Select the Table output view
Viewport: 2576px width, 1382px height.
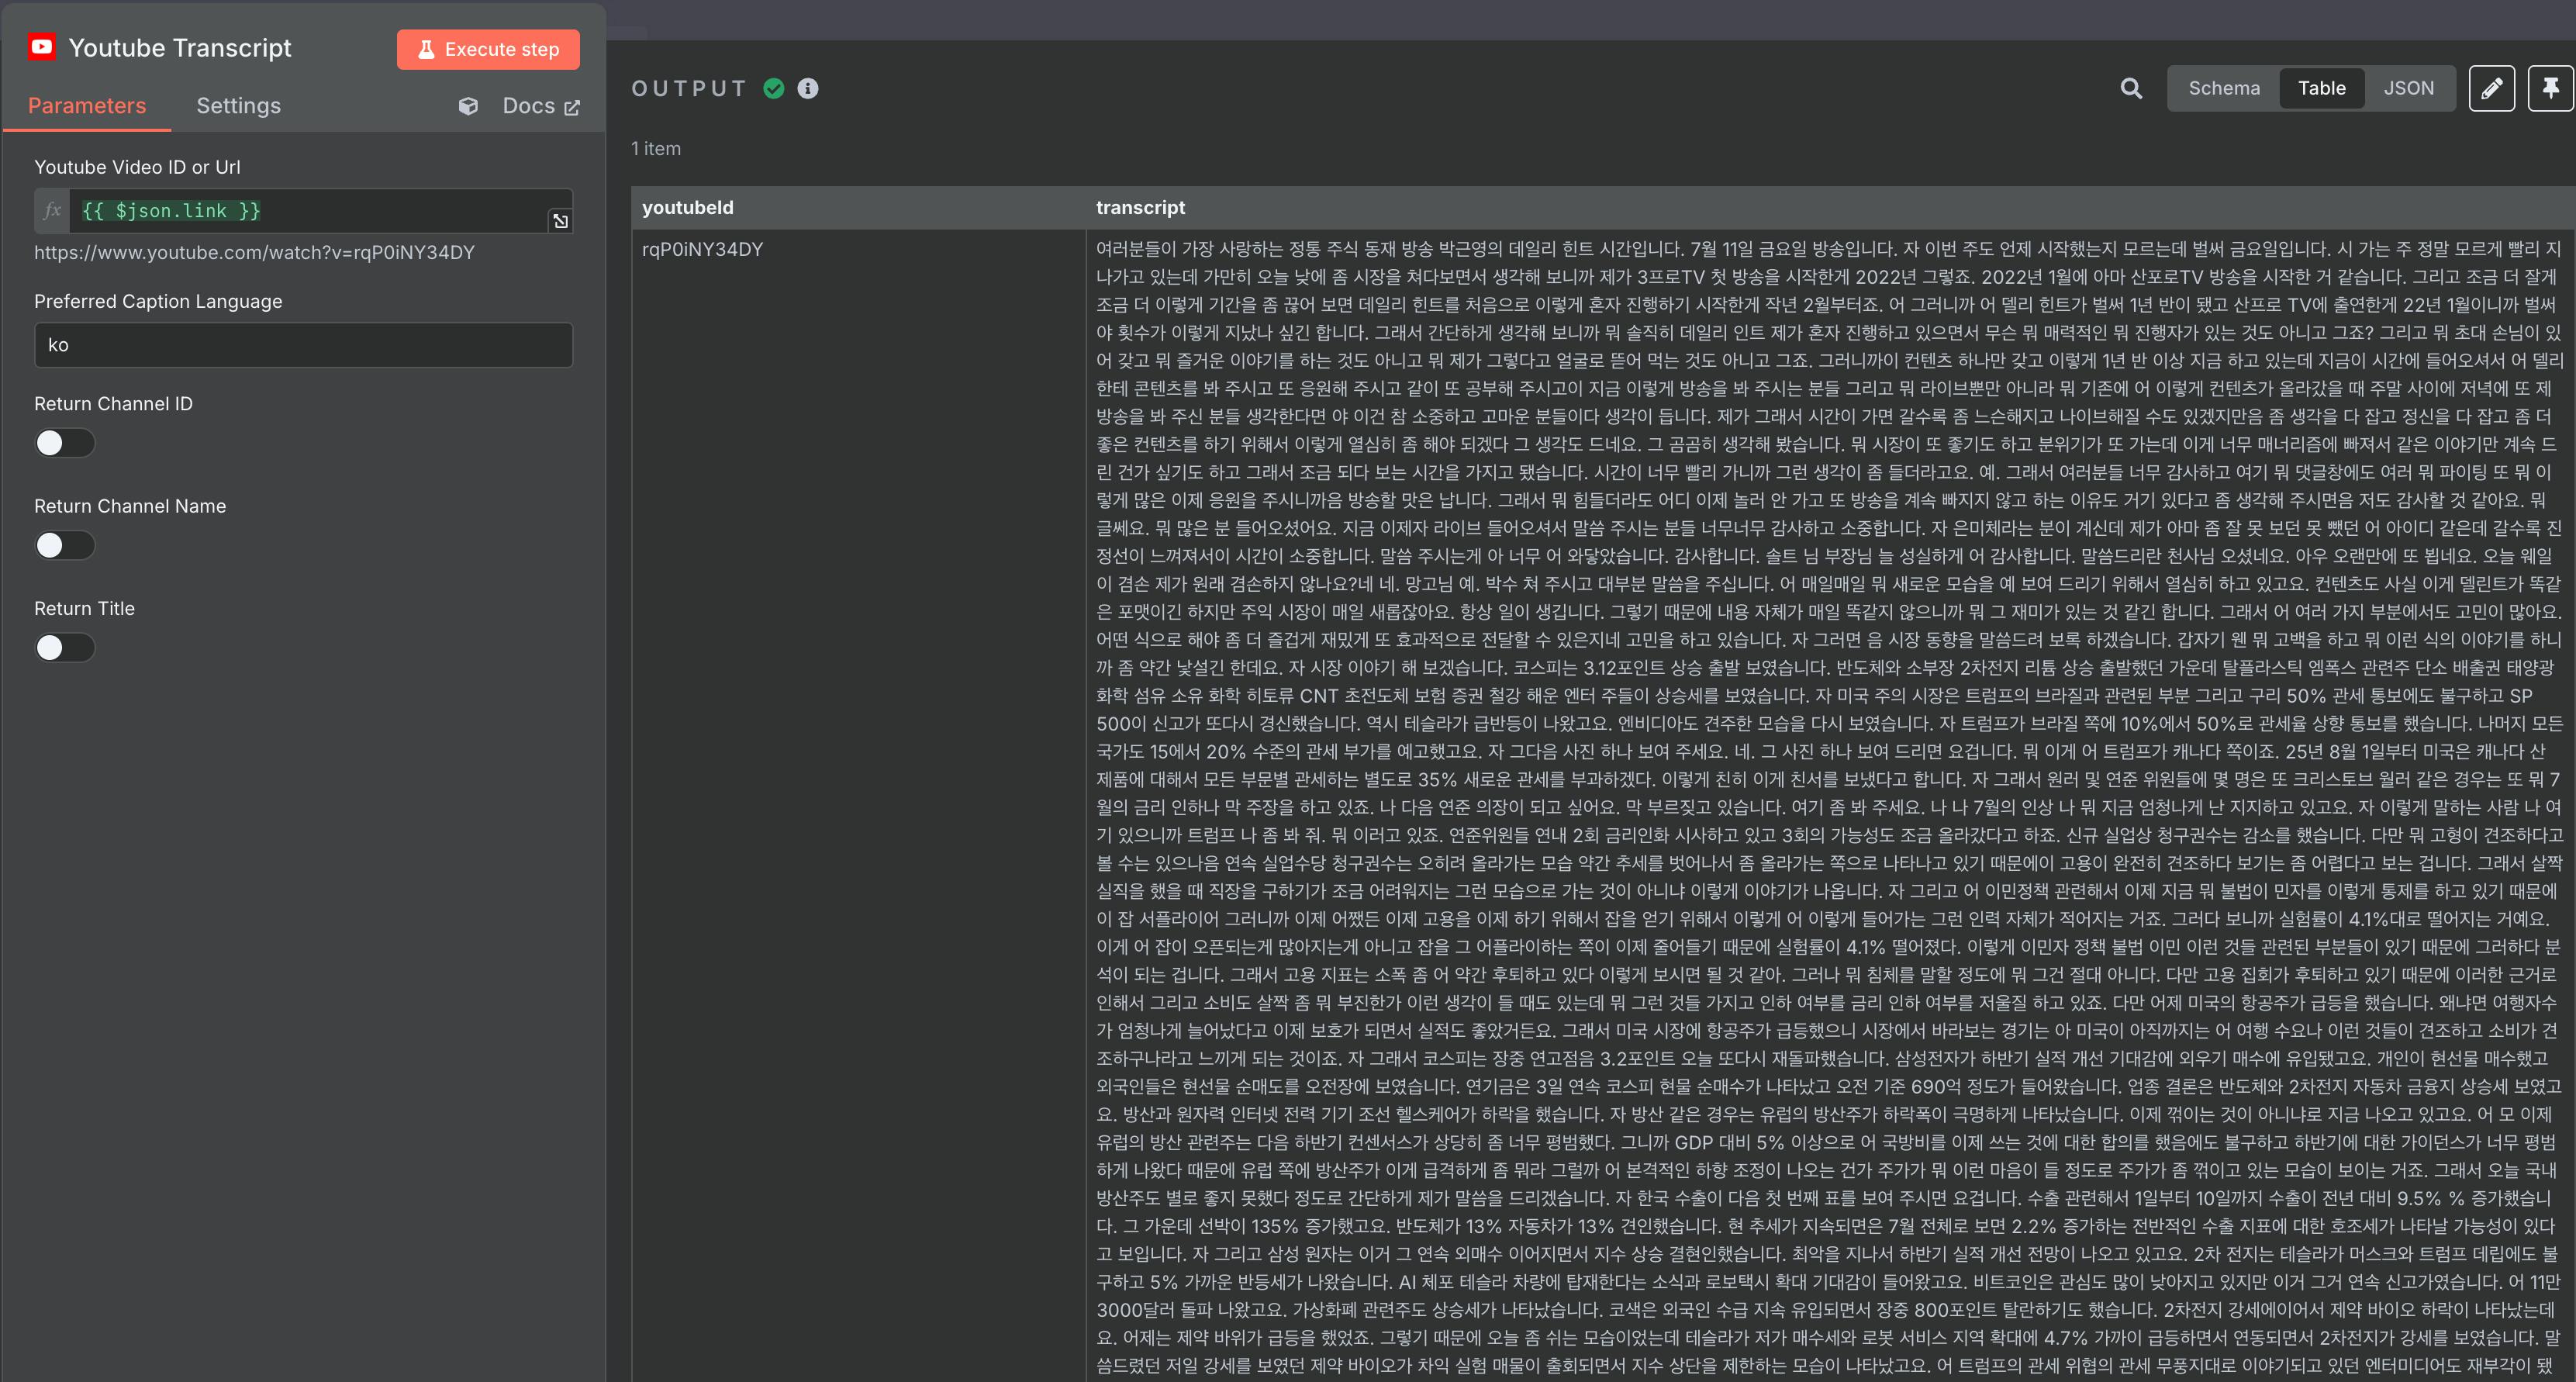(2321, 88)
